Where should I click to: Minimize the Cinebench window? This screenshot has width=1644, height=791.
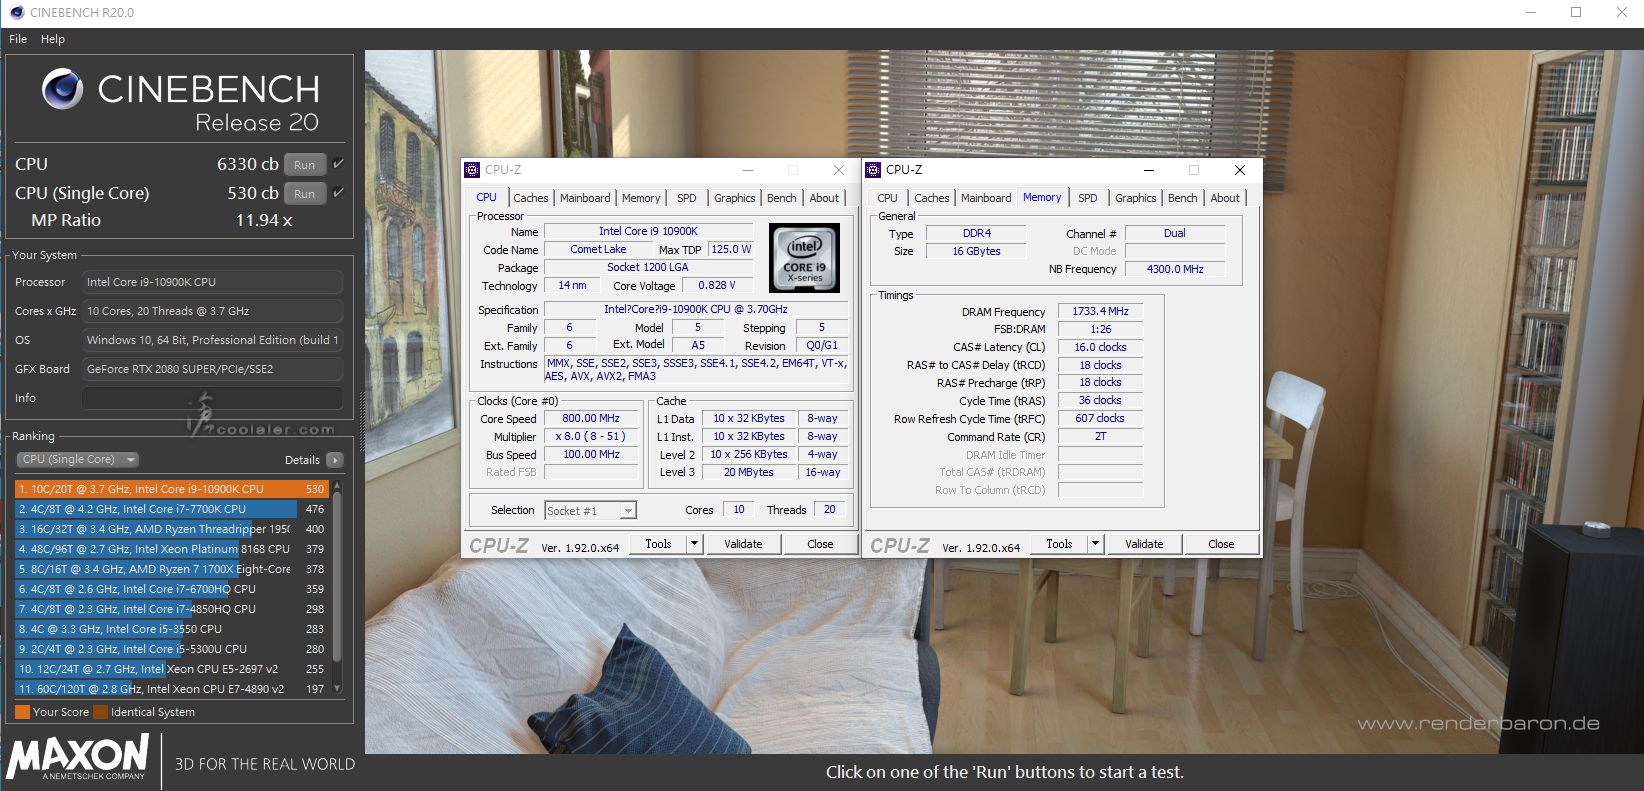[1531, 13]
